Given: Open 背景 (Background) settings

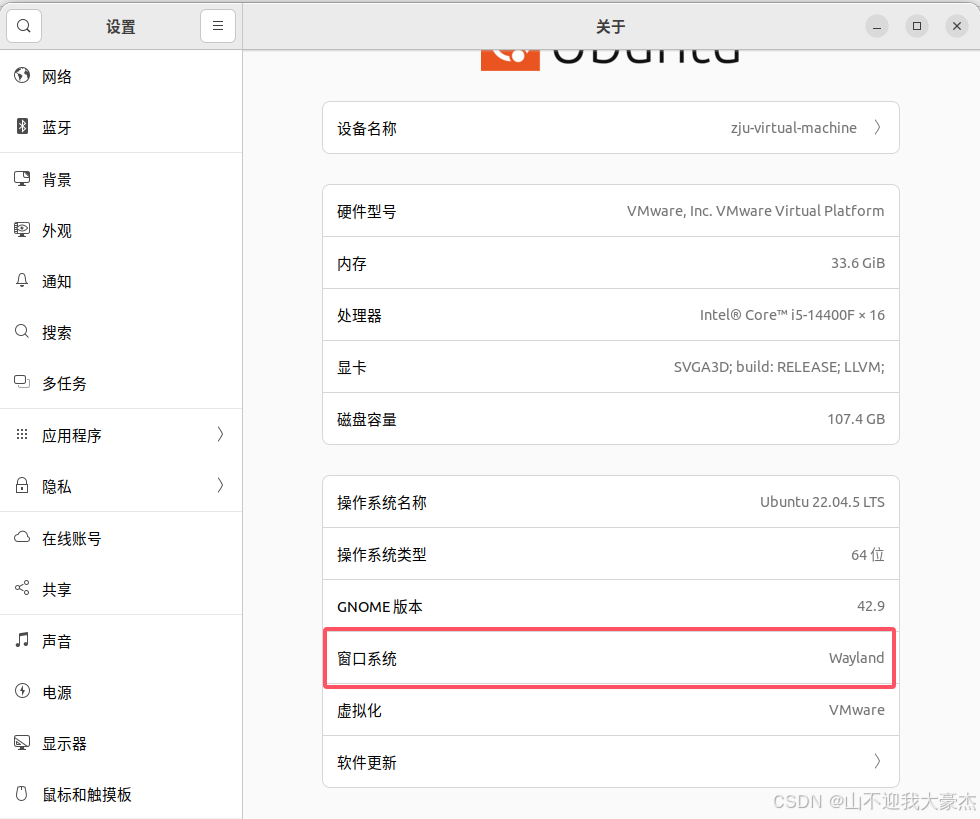Looking at the screenshot, I should [x=57, y=179].
